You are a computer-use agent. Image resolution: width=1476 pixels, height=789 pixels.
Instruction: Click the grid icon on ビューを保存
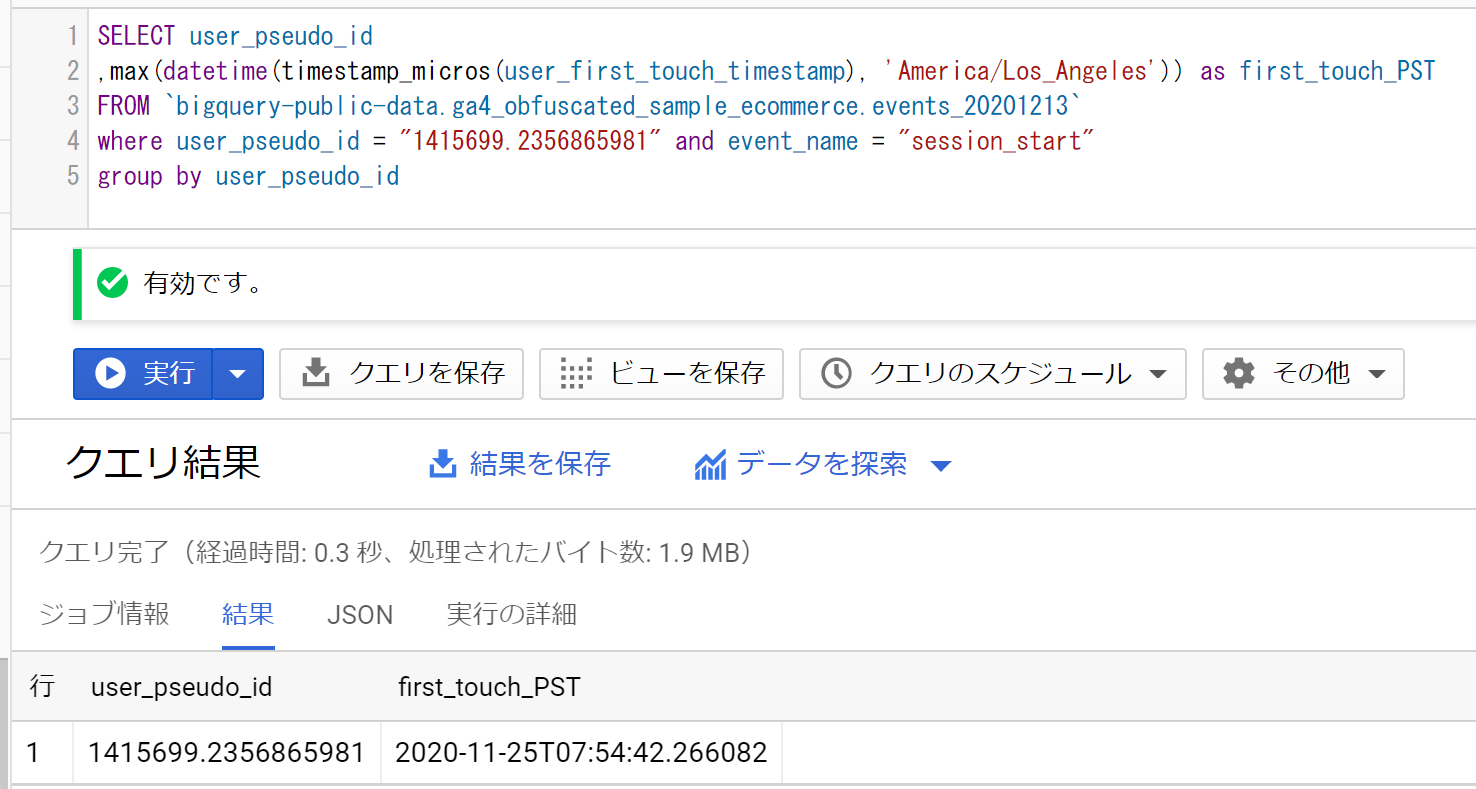tap(576, 374)
